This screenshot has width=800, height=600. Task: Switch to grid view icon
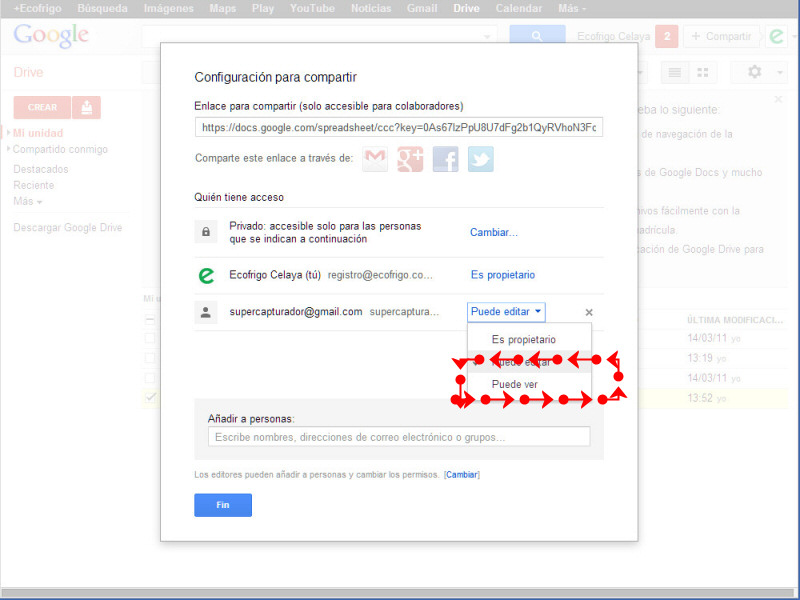pyautogui.click(x=703, y=72)
